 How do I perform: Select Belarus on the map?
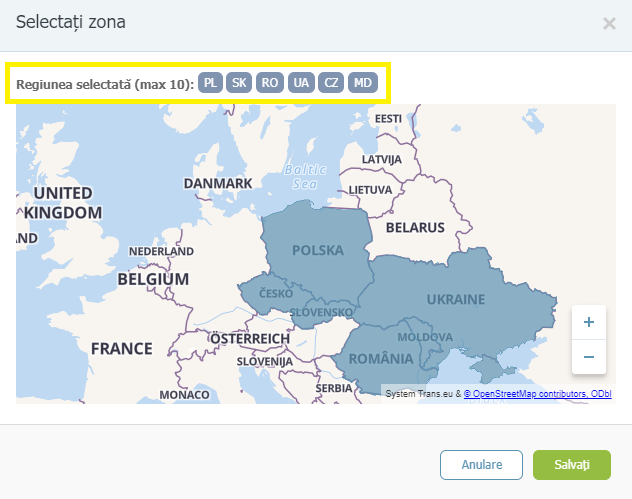coord(414,227)
